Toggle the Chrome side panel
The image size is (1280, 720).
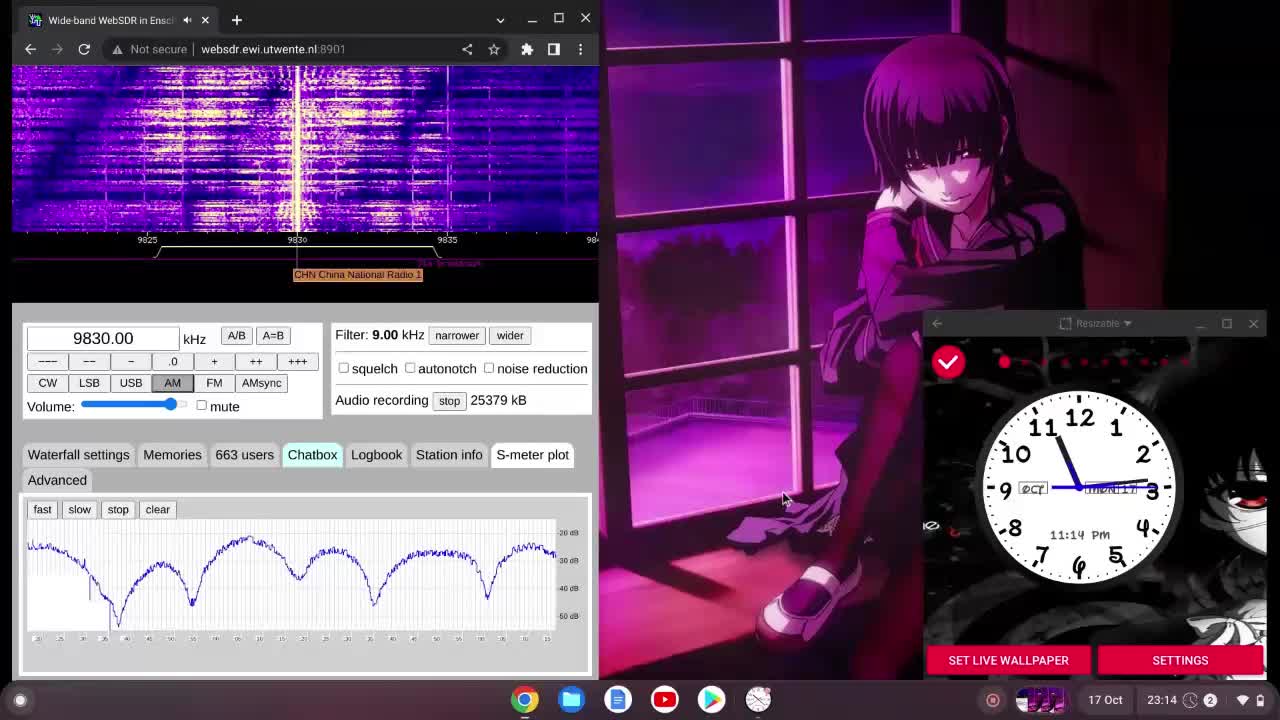(x=554, y=49)
